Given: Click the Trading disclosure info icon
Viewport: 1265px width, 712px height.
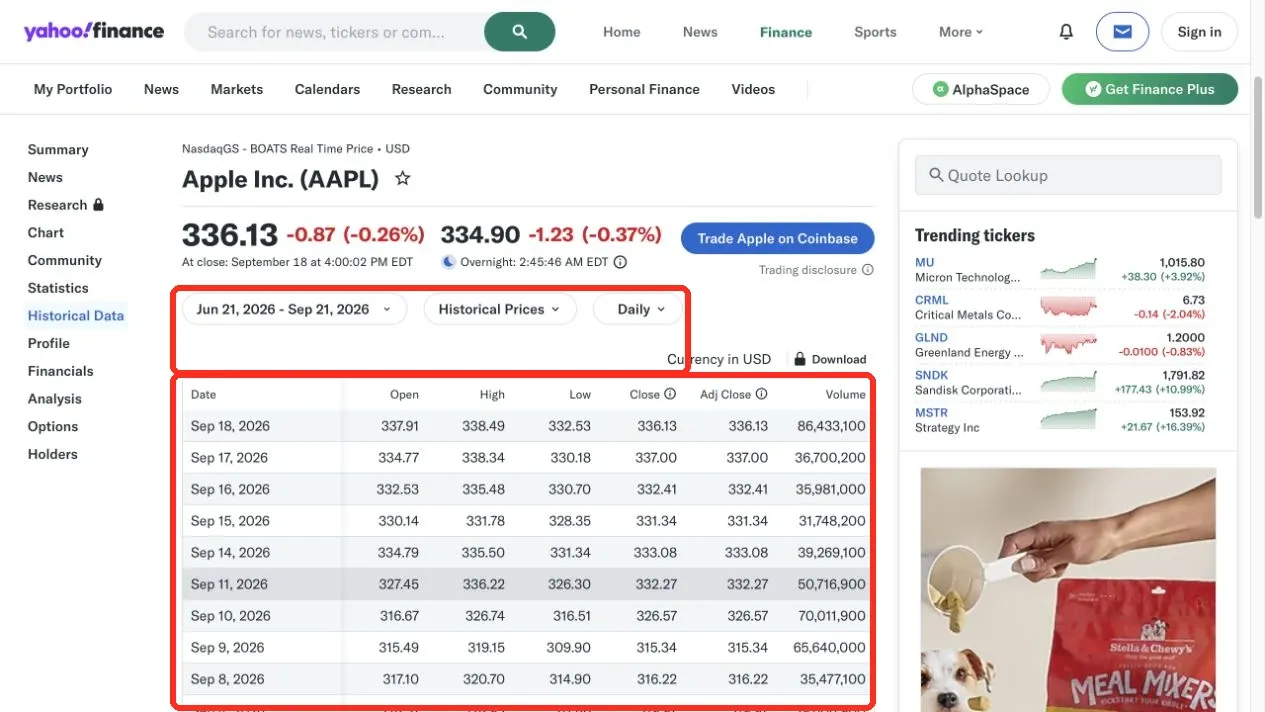Looking at the screenshot, I should pyautogui.click(x=868, y=270).
